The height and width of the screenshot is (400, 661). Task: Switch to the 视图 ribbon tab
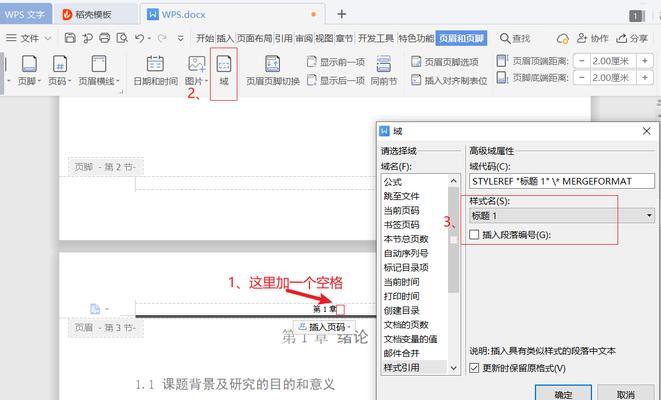point(324,38)
